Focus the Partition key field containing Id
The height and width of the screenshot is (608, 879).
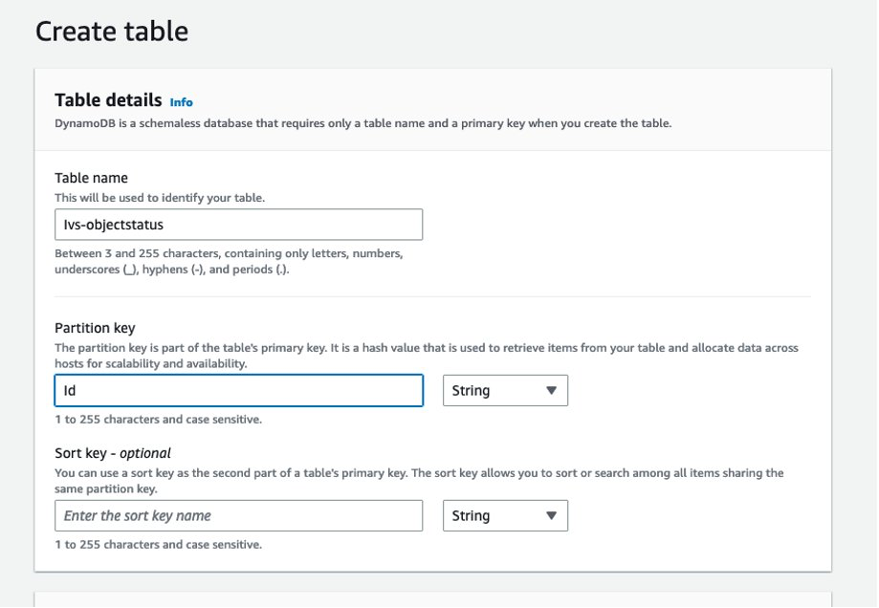click(x=239, y=391)
